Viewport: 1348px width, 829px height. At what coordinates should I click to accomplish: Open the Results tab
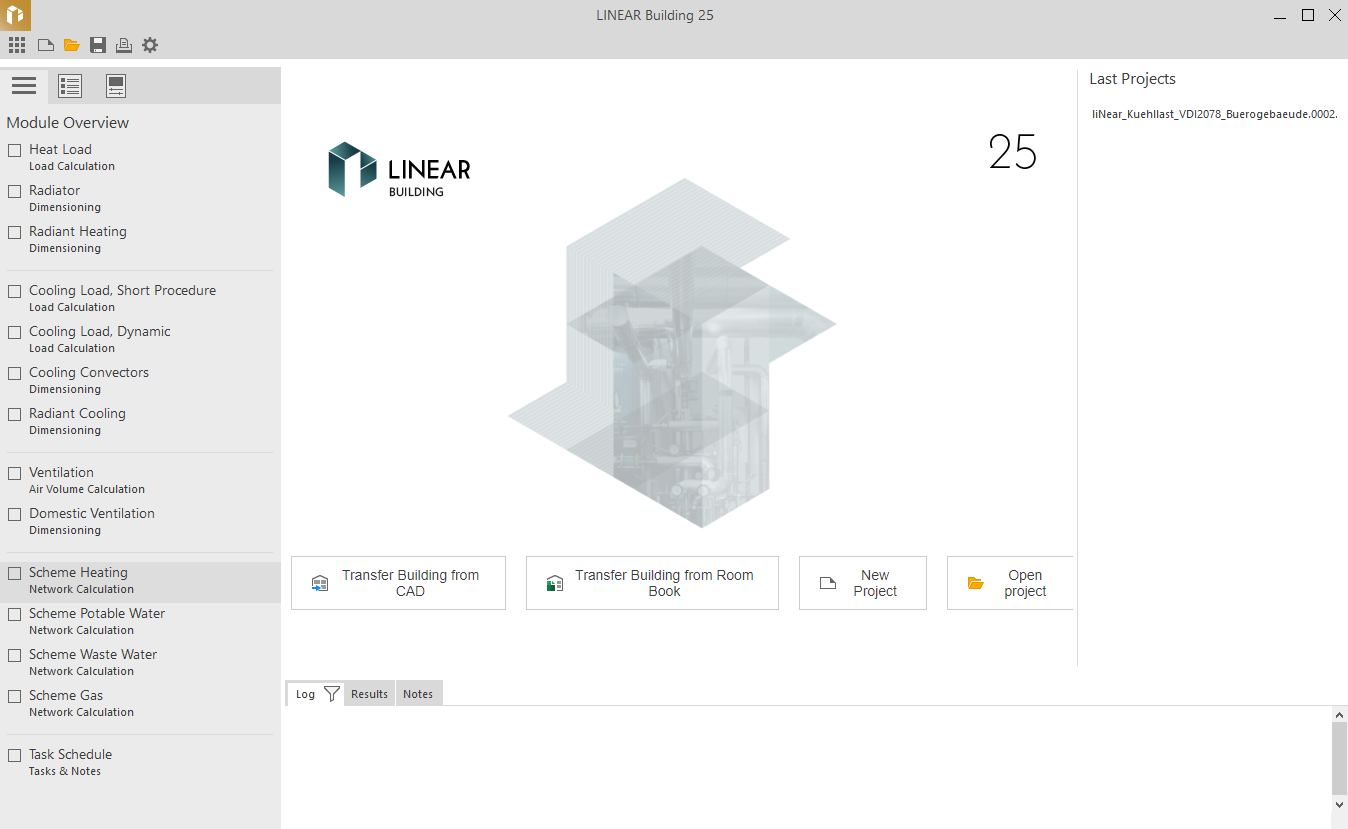(369, 694)
